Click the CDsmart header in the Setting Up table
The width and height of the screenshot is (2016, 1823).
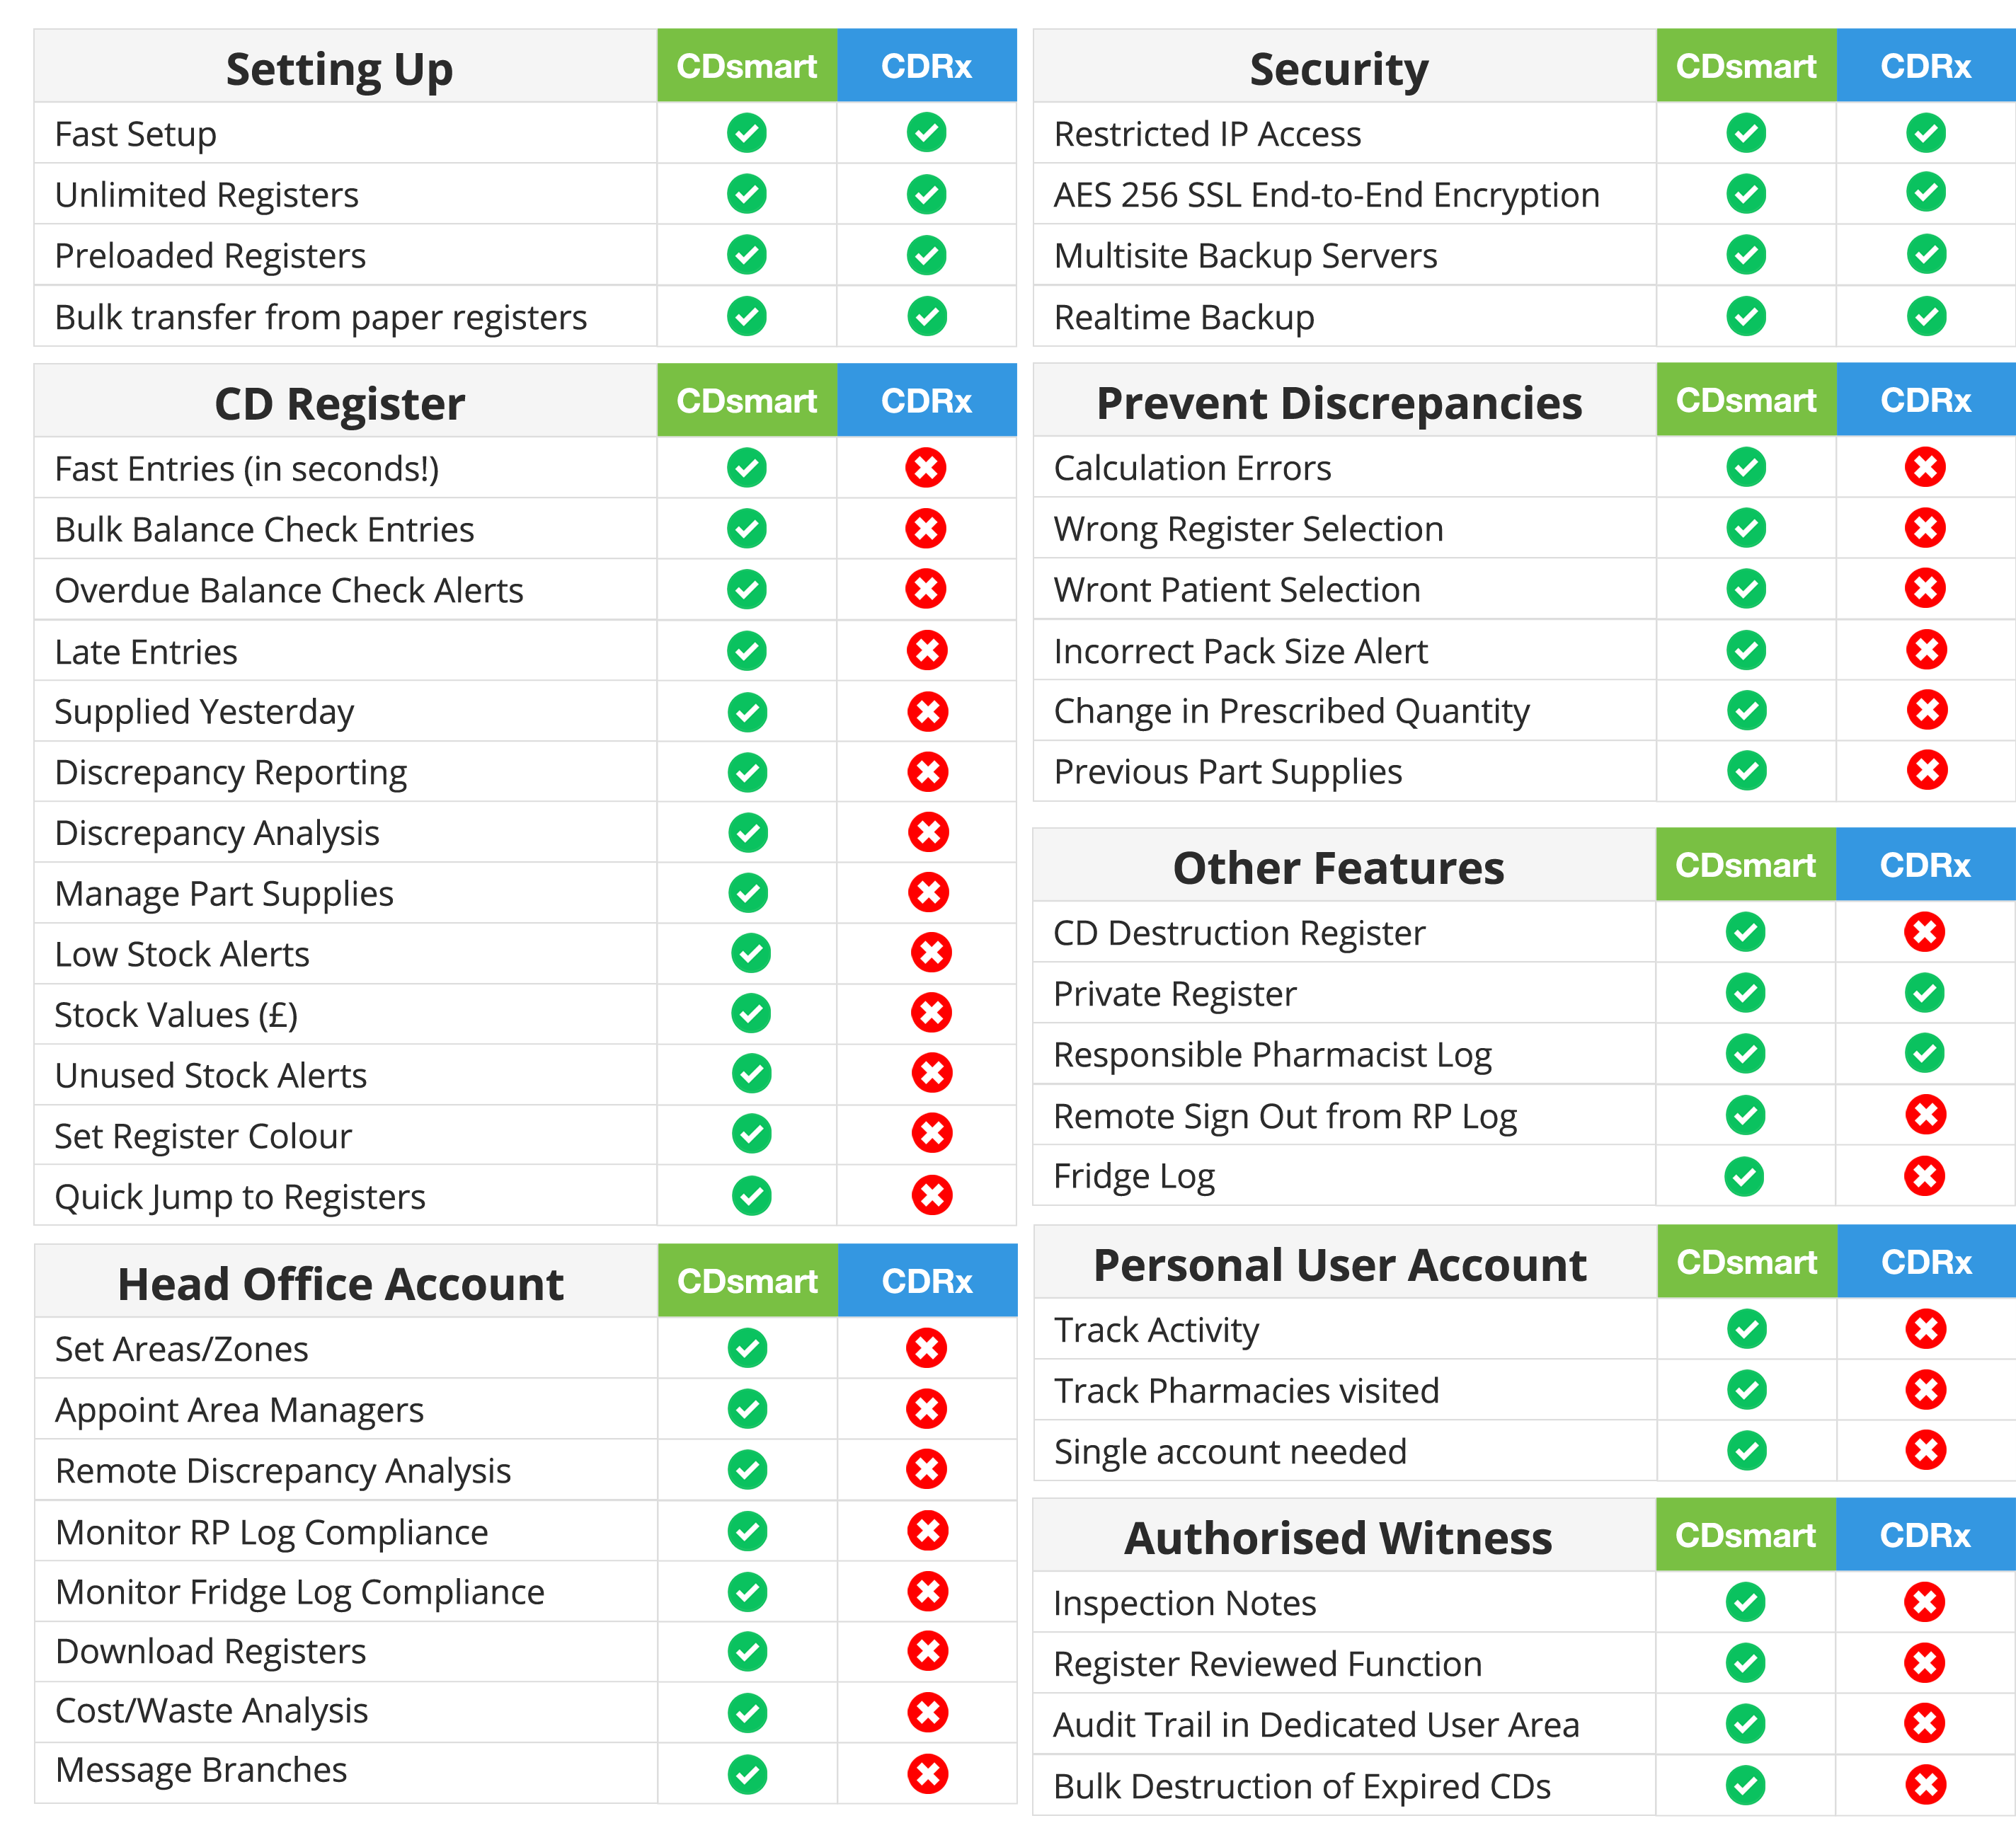click(746, 66)
